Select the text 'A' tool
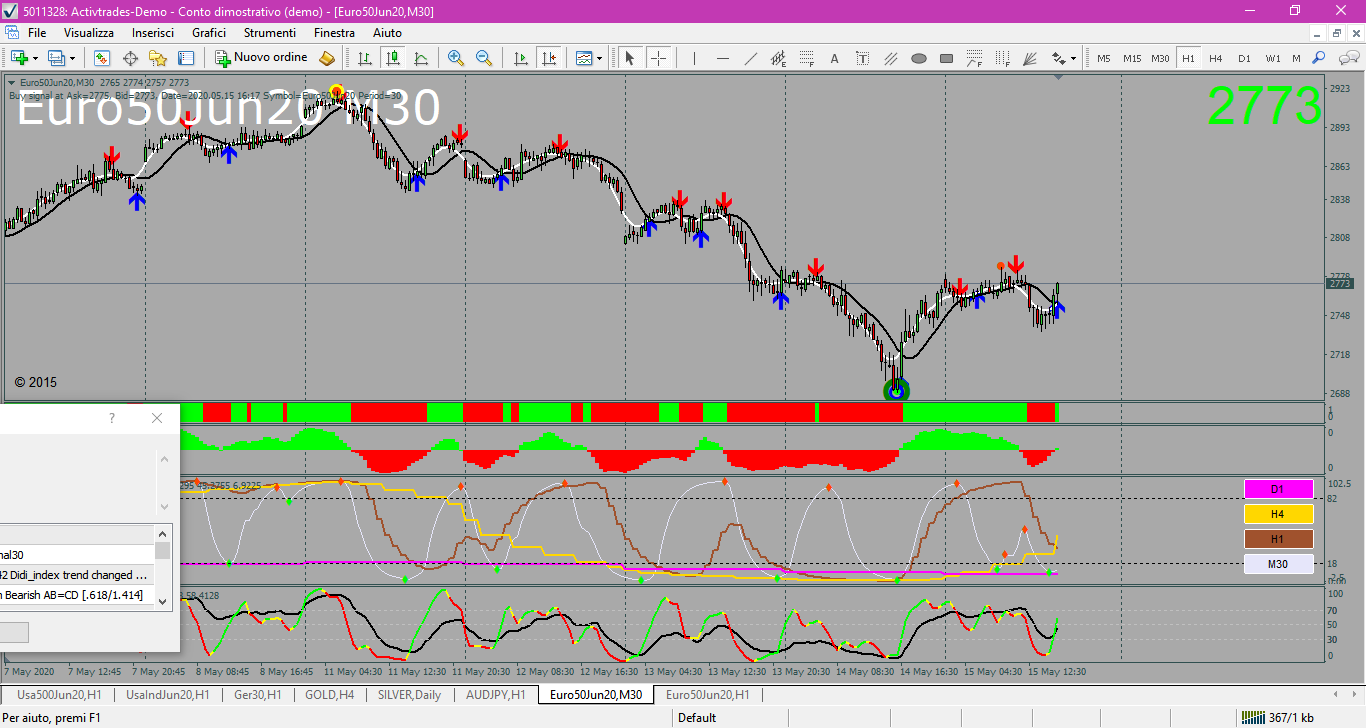 click(x=835, y=58)
